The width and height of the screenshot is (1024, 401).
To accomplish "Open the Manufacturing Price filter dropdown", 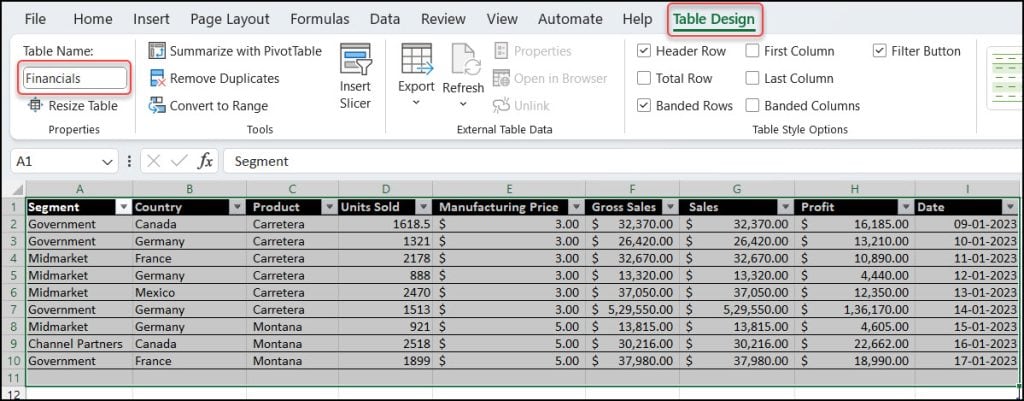I will [577, 207].
